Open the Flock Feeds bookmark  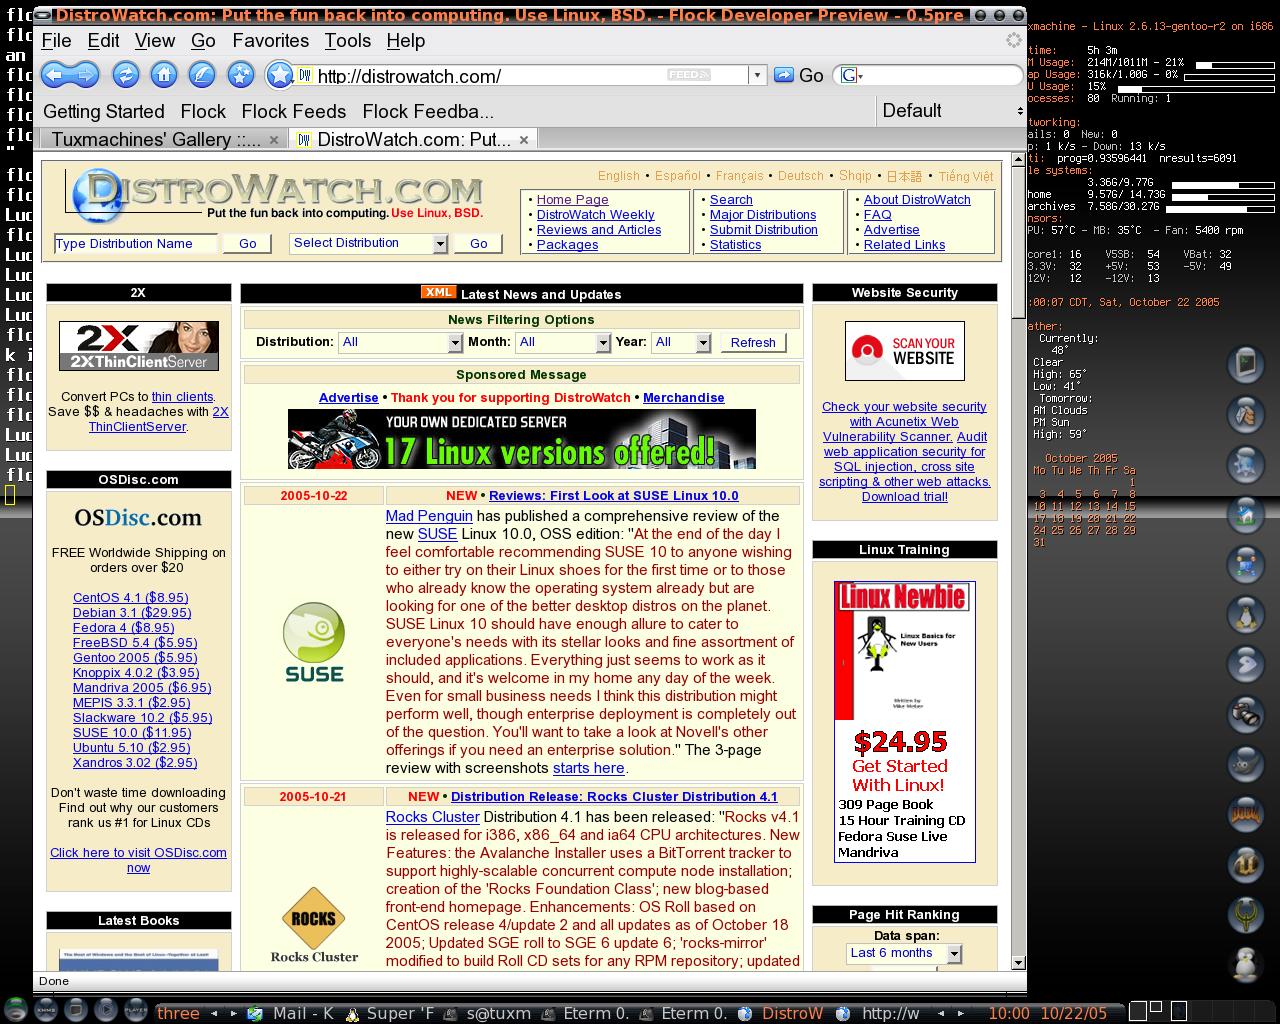(294, 111)
